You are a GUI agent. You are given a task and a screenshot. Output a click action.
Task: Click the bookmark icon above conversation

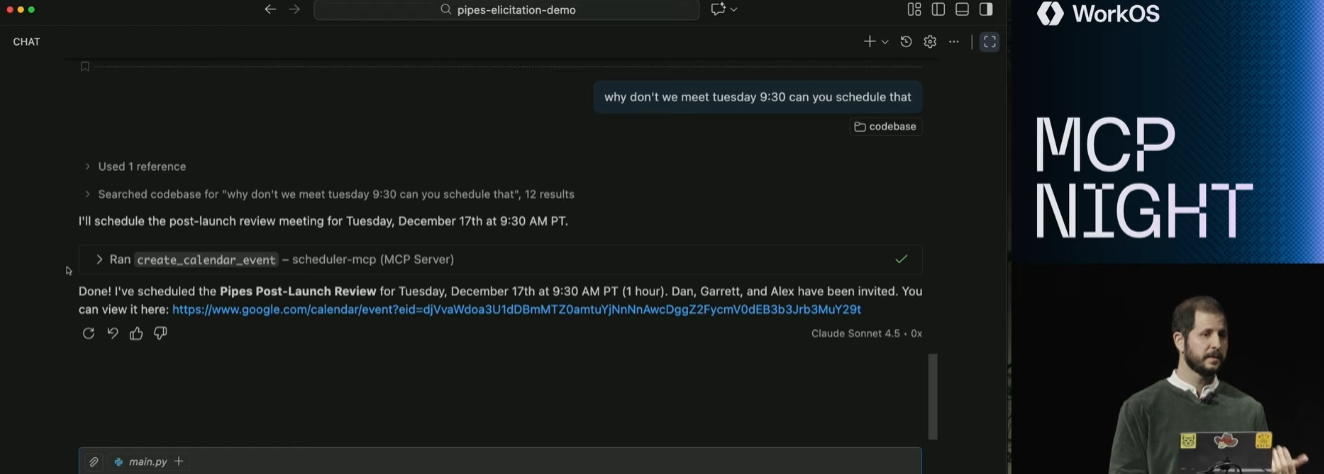click(85, 67)
